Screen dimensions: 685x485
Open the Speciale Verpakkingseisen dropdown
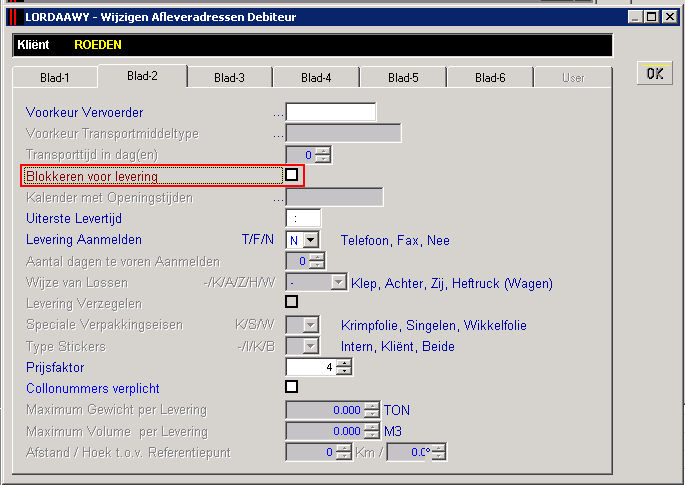(x=311, y=325)
